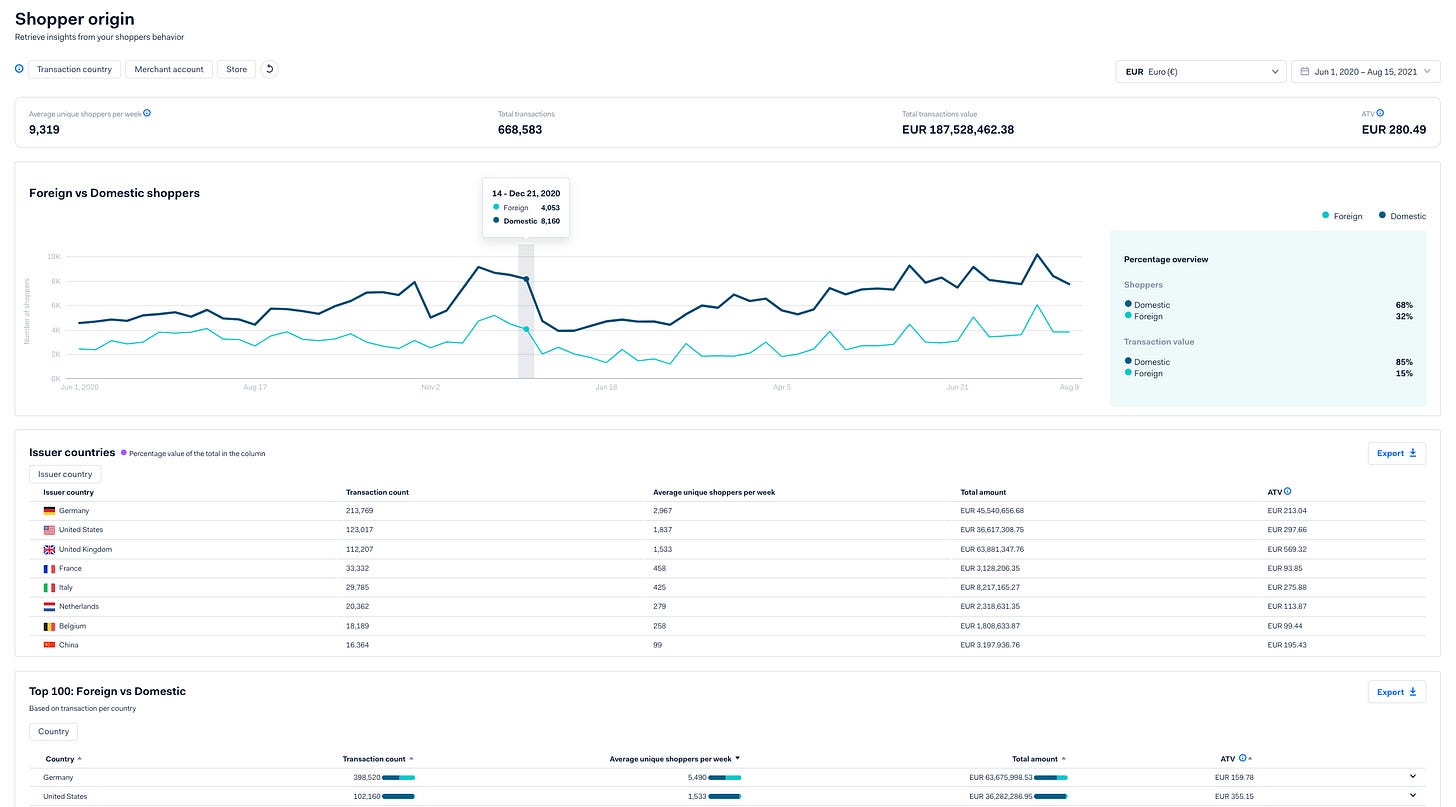Click the Domestic data point on Dec 14 in chart
This screenshot has width=1456, height=807.
[526, 279]
